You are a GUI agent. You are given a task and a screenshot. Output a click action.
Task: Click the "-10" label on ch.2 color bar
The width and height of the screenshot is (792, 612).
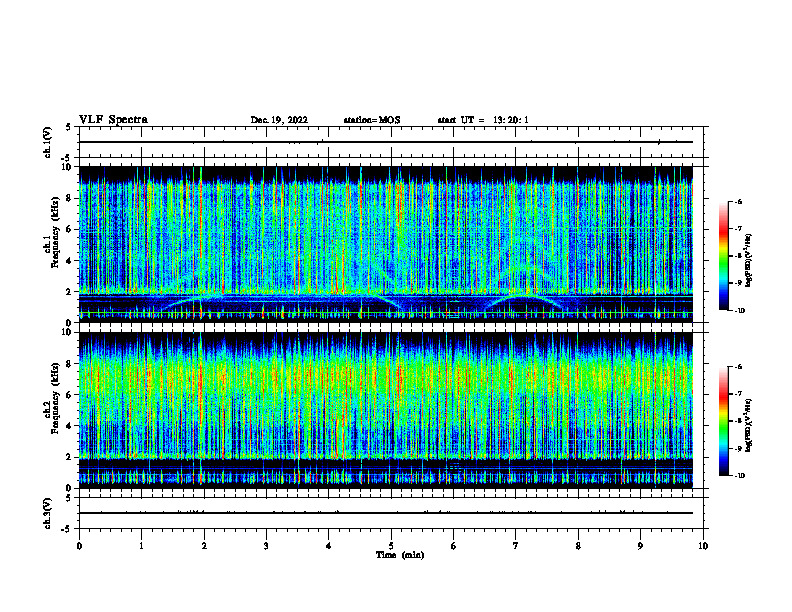740,476
